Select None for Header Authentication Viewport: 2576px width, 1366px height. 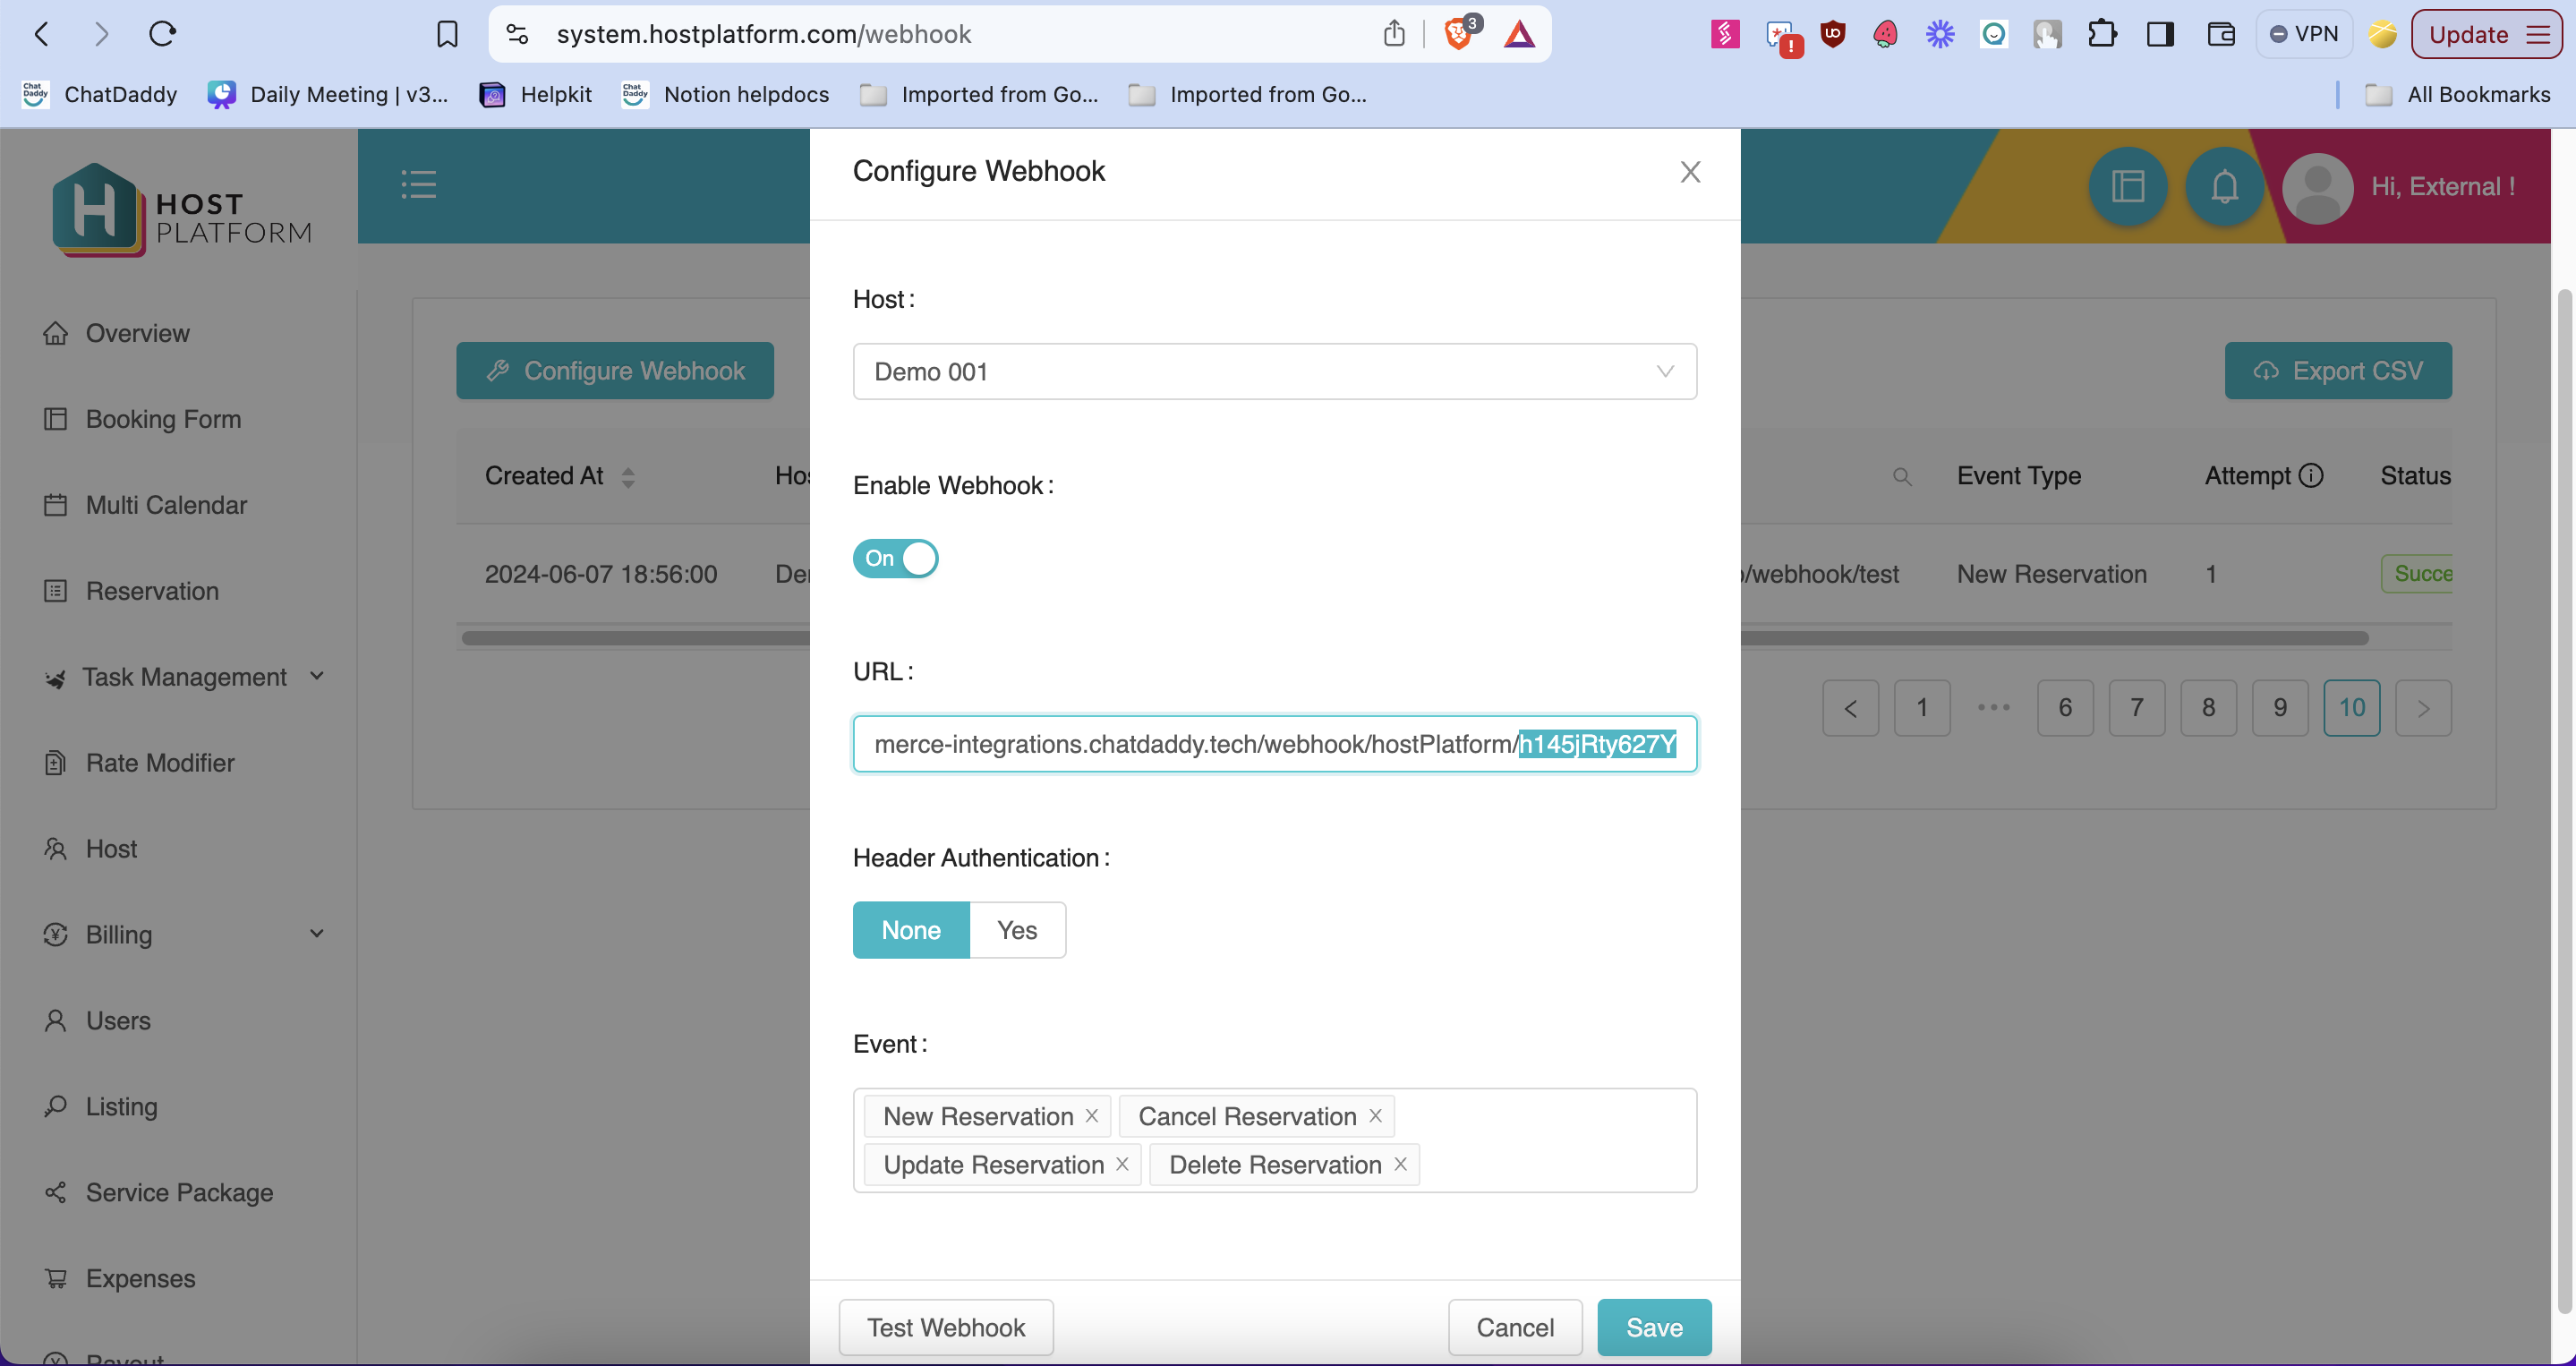[x=911, y=930]
